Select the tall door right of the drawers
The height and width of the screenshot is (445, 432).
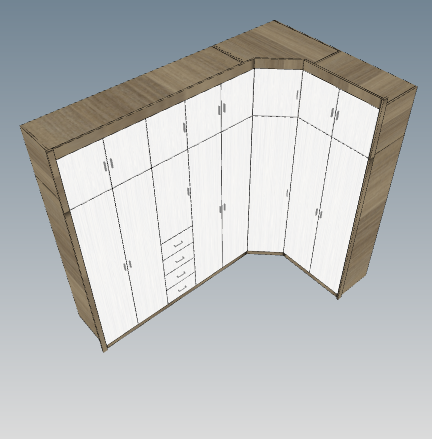(206, 208)
